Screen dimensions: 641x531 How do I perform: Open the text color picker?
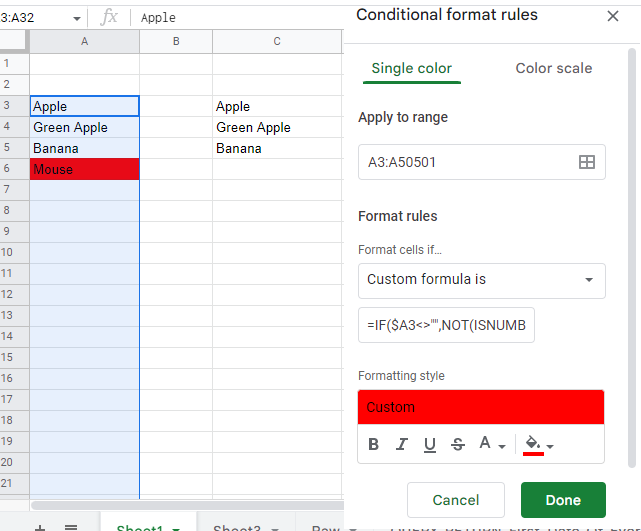tap(492, 444)
